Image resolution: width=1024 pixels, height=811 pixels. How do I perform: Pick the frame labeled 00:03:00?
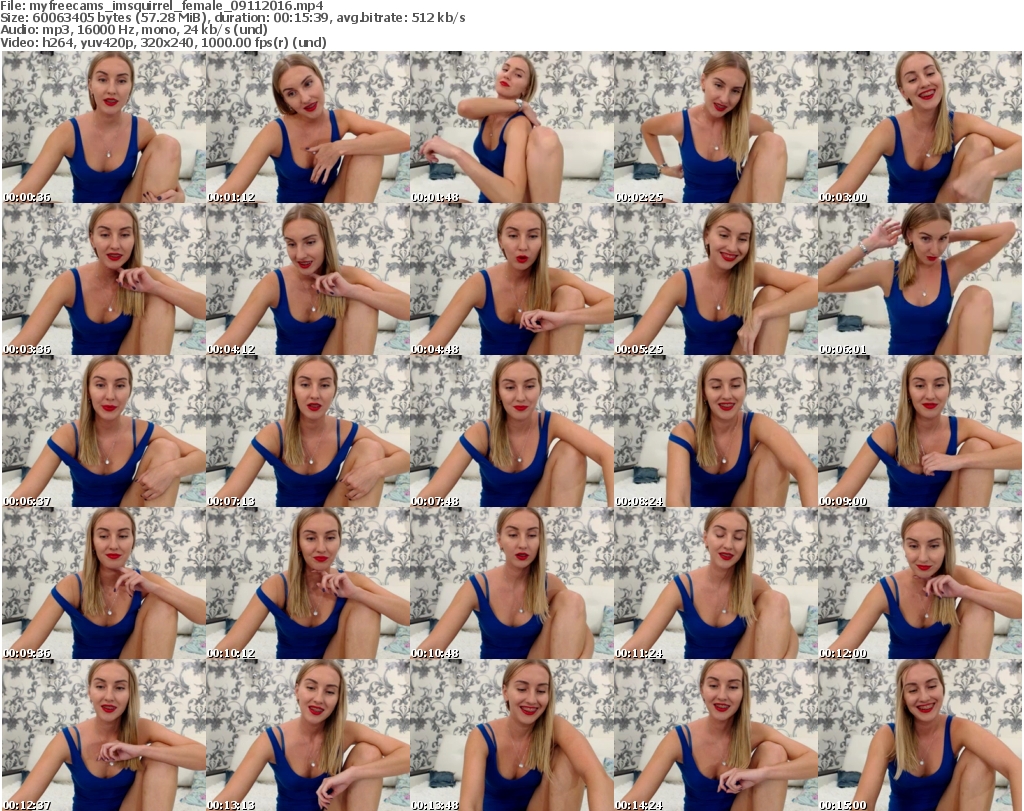[x=919, y=128]
